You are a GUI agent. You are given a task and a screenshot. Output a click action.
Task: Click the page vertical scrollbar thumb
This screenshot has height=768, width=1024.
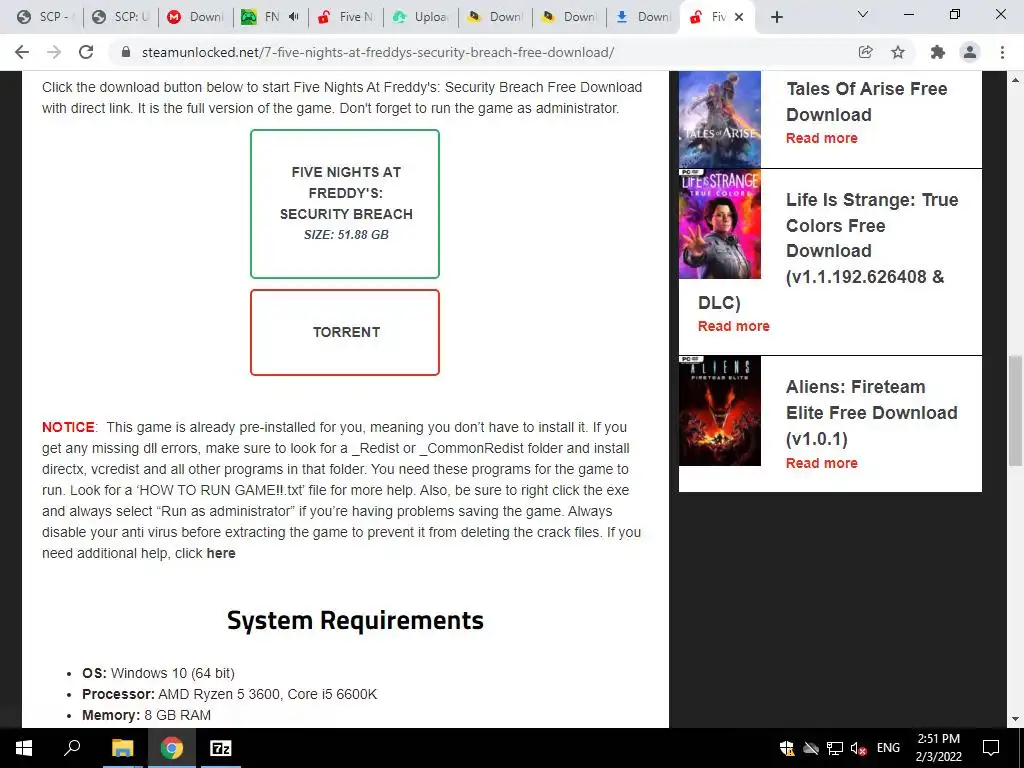pyautogui.click(x=1015, y=411)
